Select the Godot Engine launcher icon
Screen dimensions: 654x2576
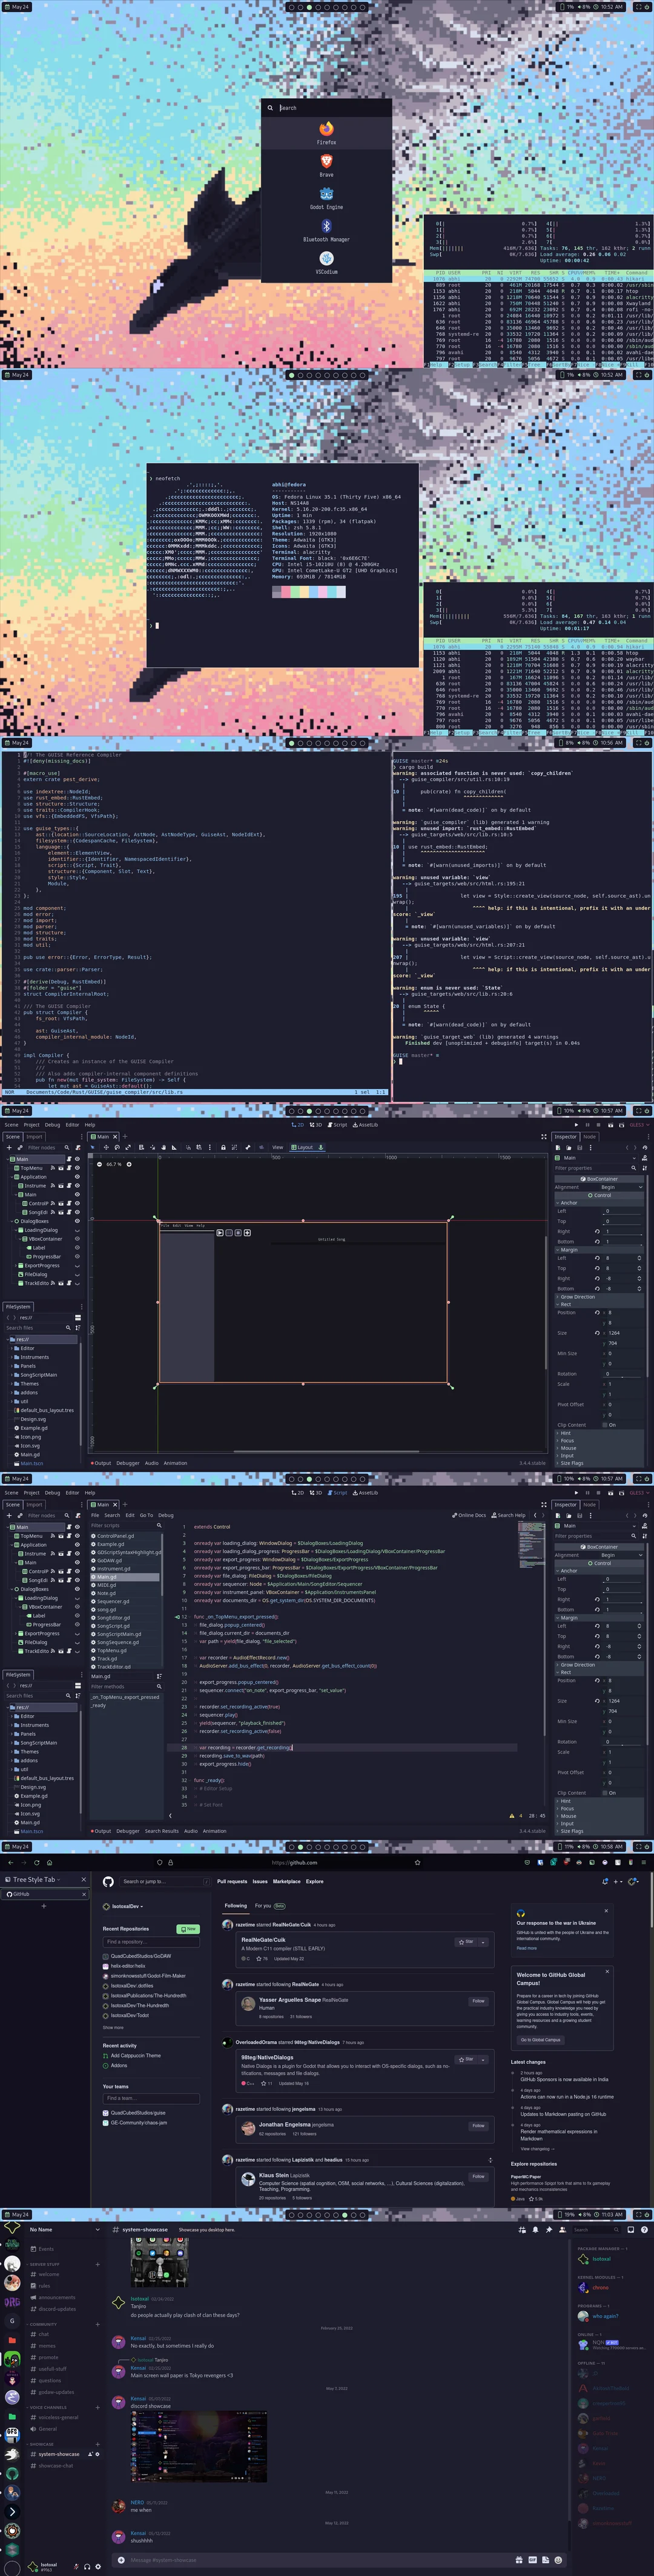coord(326,194)
